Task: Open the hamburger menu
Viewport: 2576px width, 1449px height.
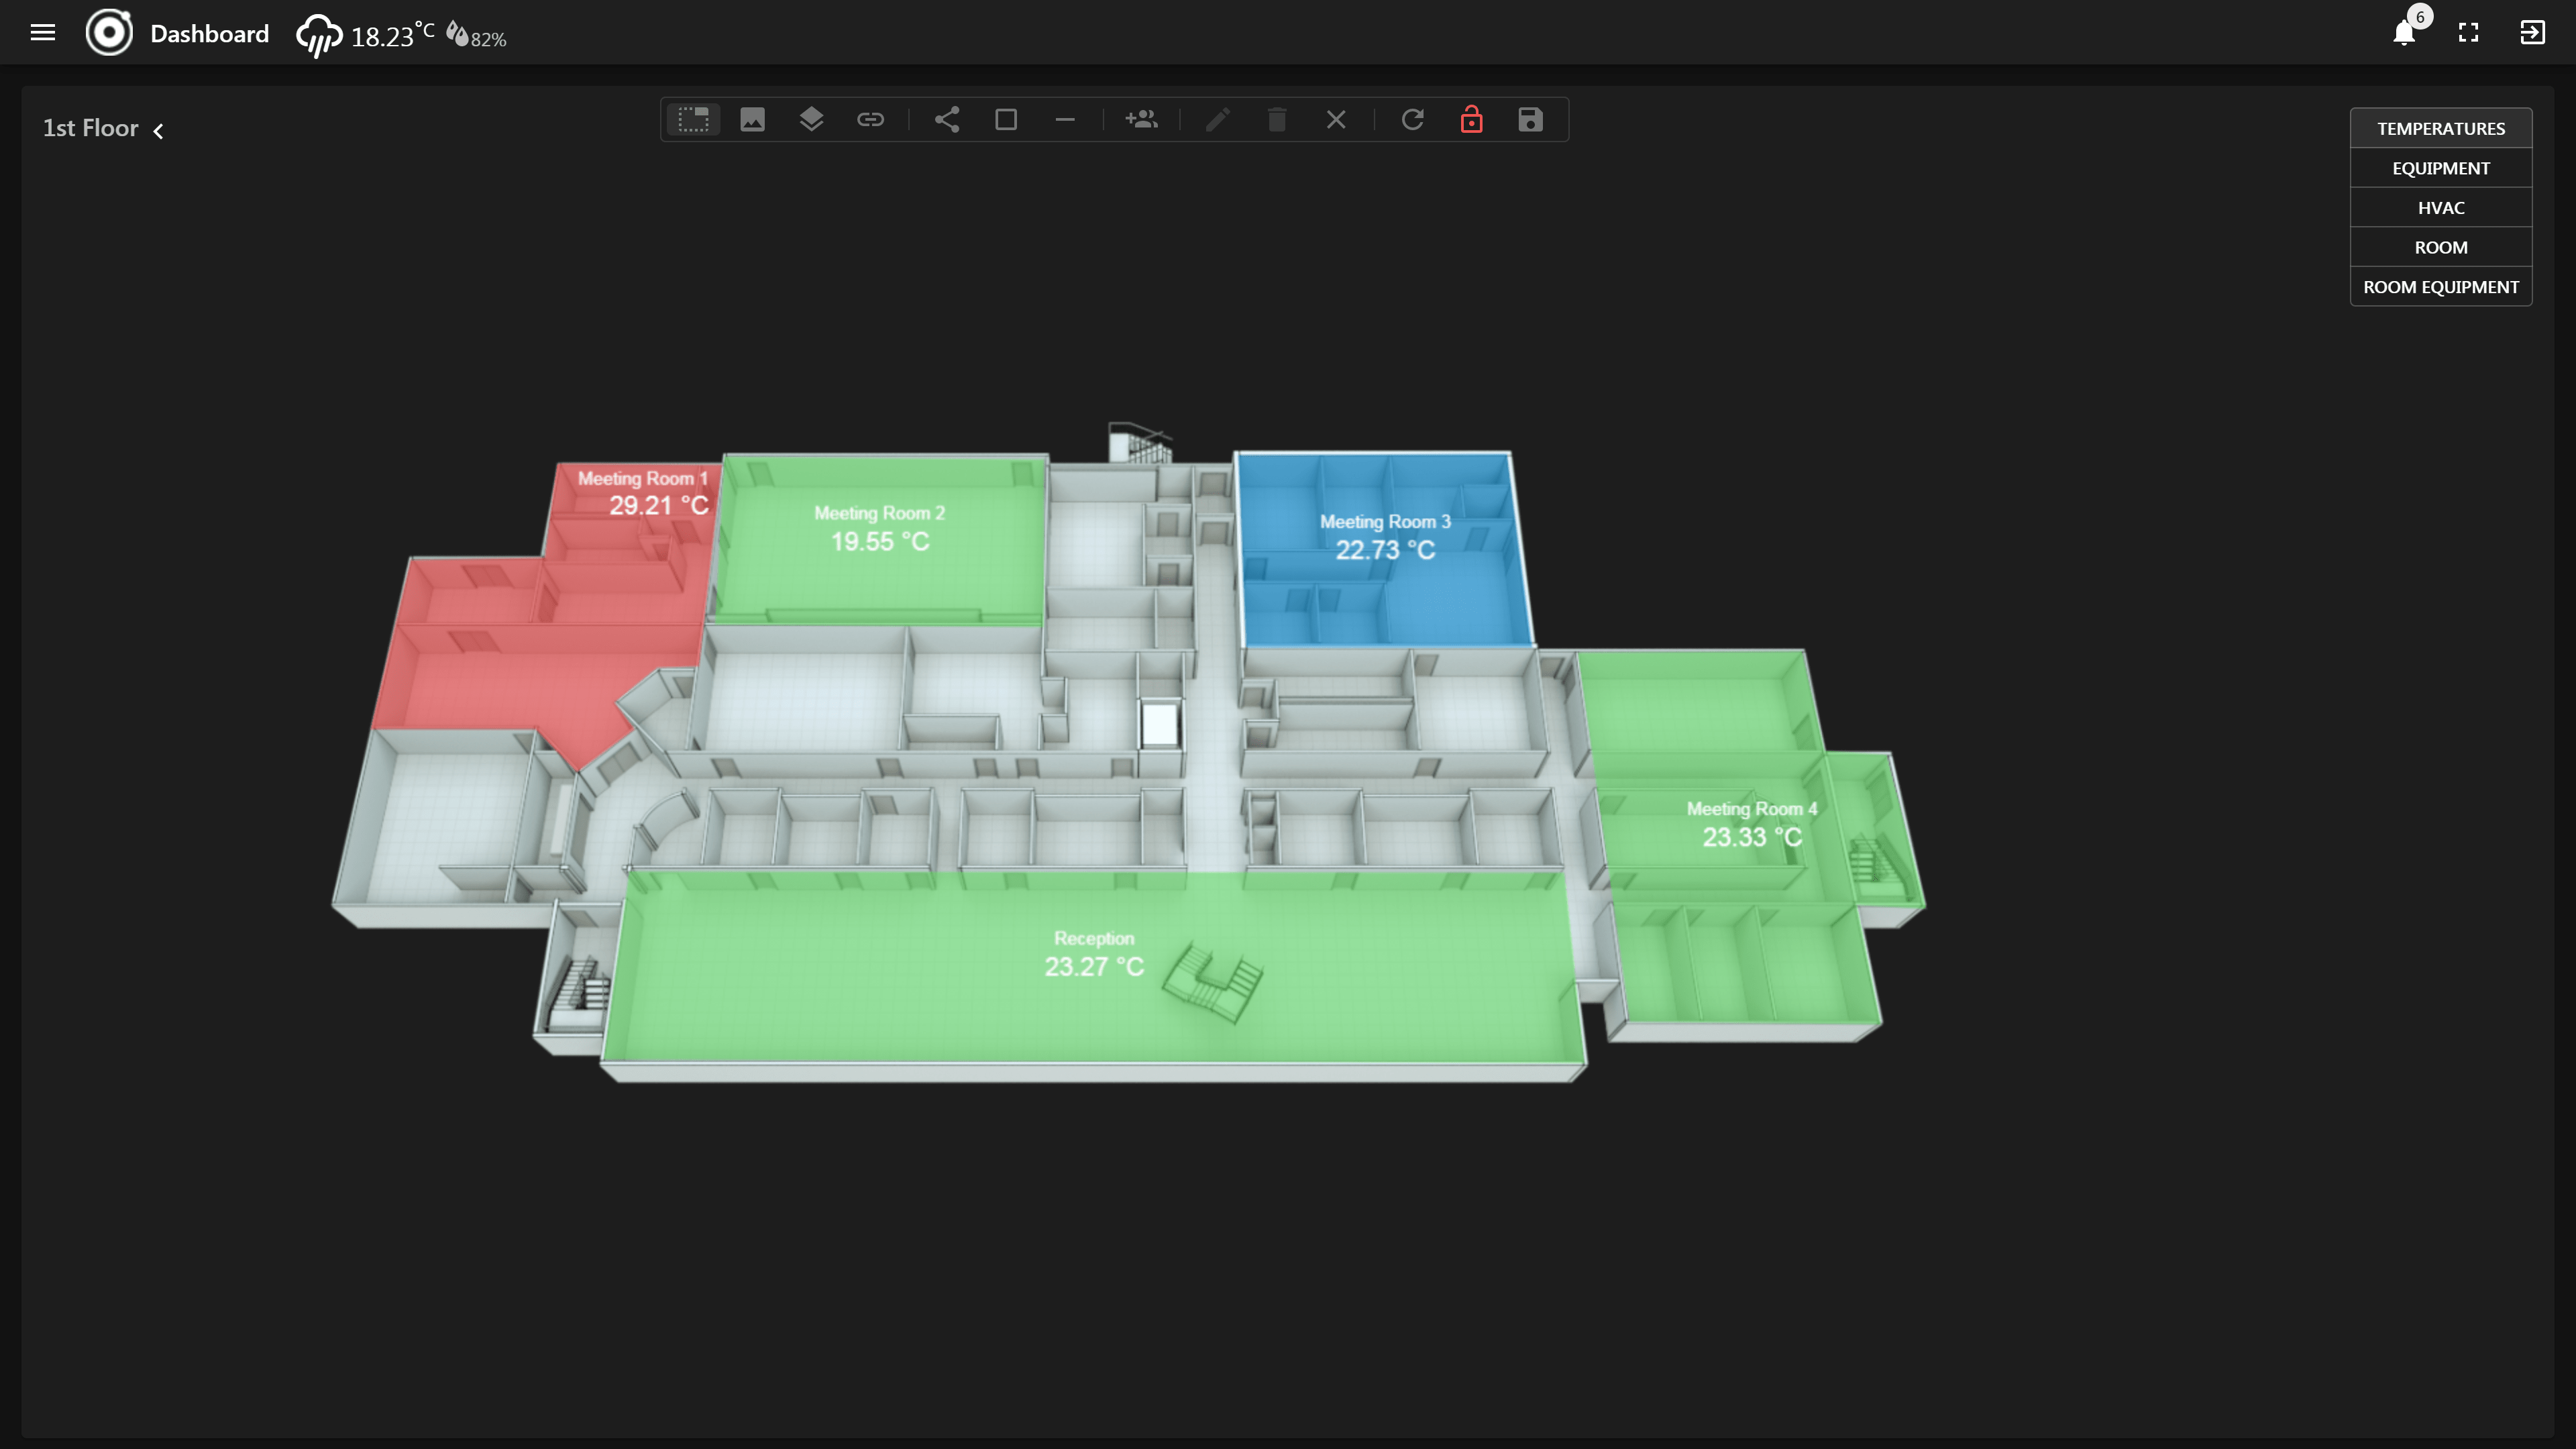Action: [43, 33]
